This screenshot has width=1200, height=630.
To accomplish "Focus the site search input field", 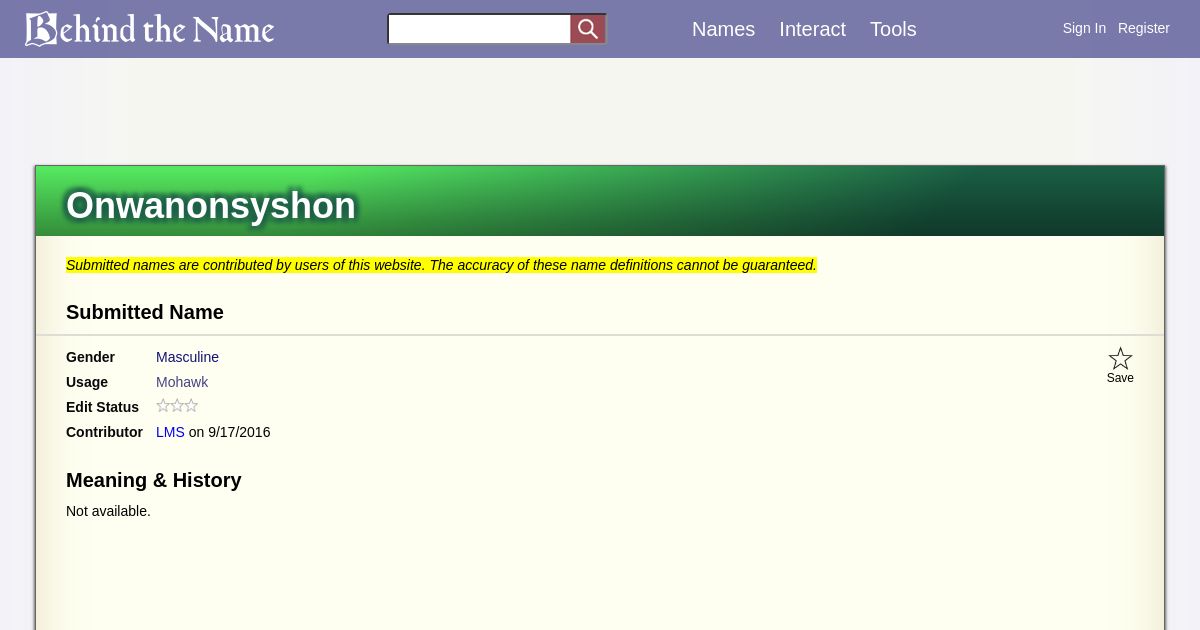I will coord(479,29).
